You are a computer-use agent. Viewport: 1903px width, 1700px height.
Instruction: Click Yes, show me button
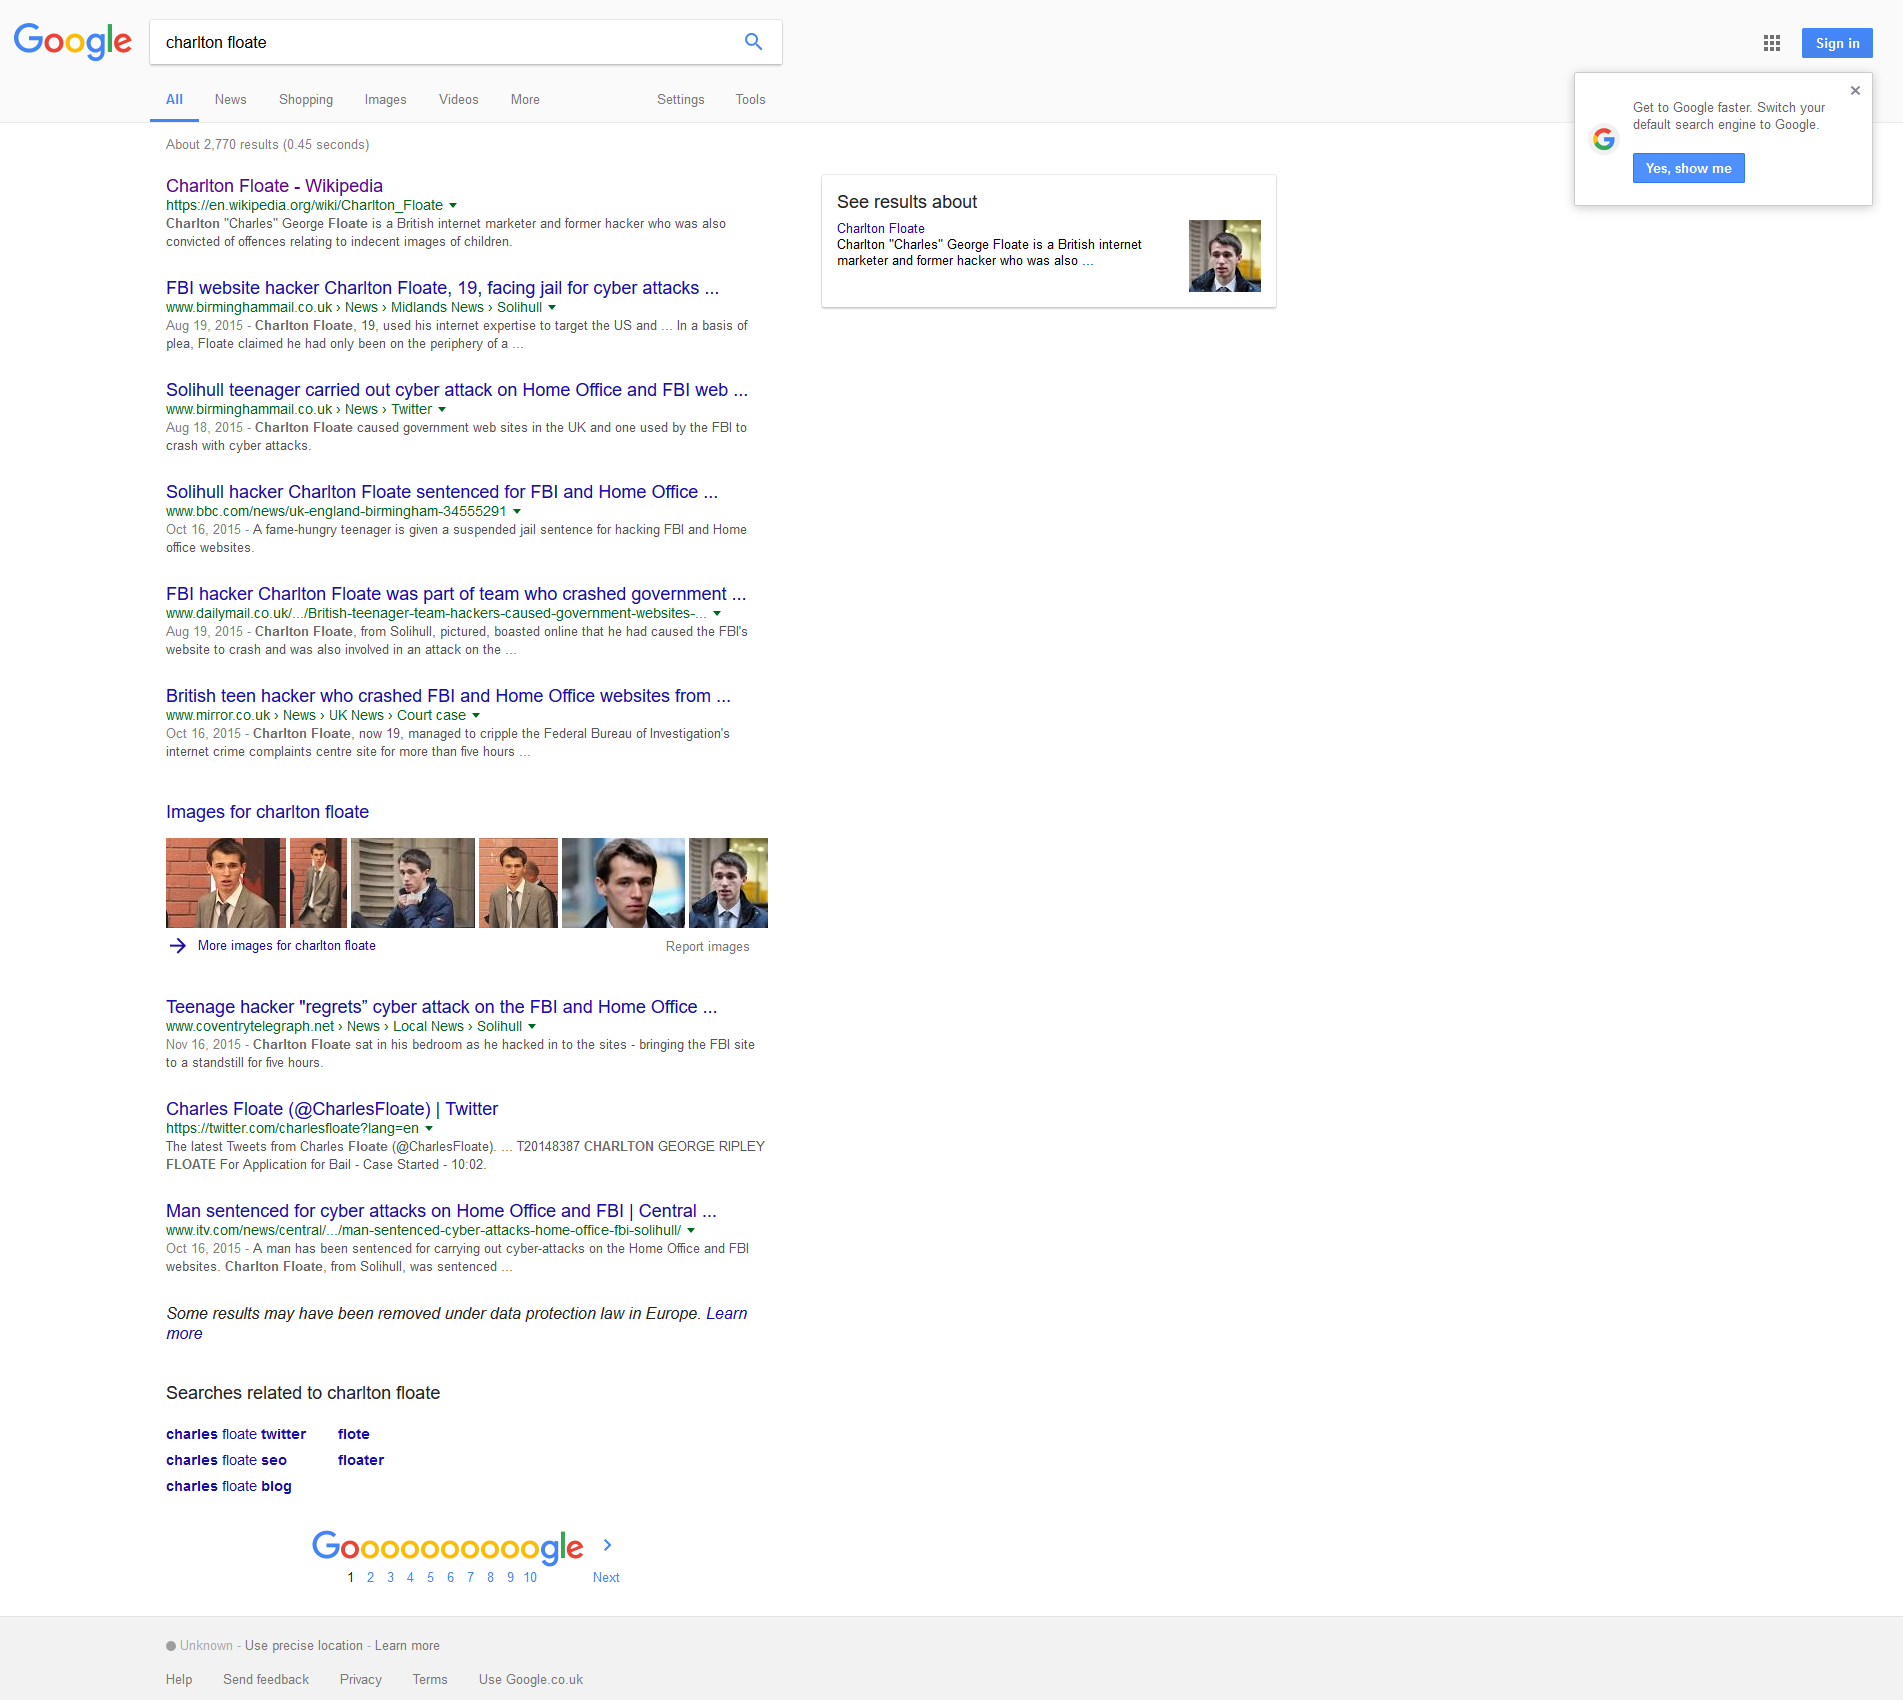(1688, 168)
